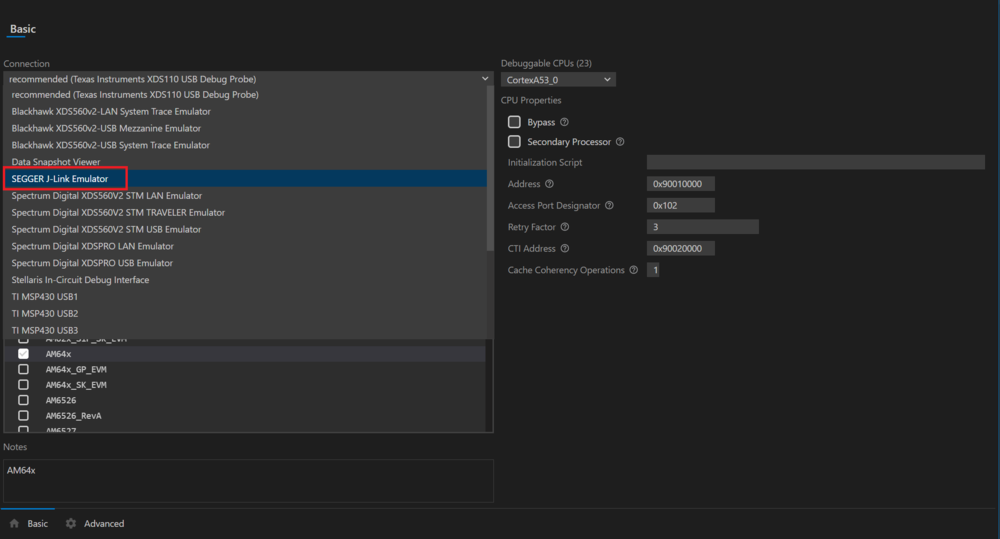Image resolution: width=1000 pixels, height=539 pixels.
Task: Click the CTI Address field 0x90020000
Action: click(x=680, y=249)
